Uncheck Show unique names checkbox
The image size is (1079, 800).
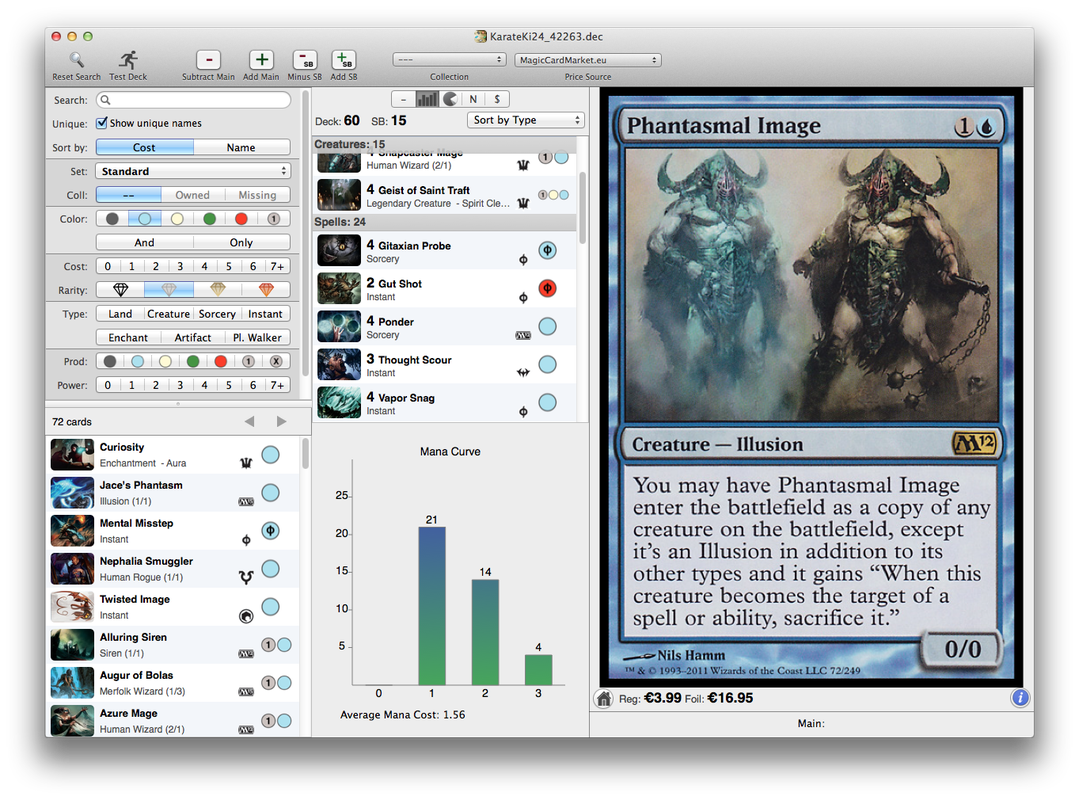pos(102,123)
